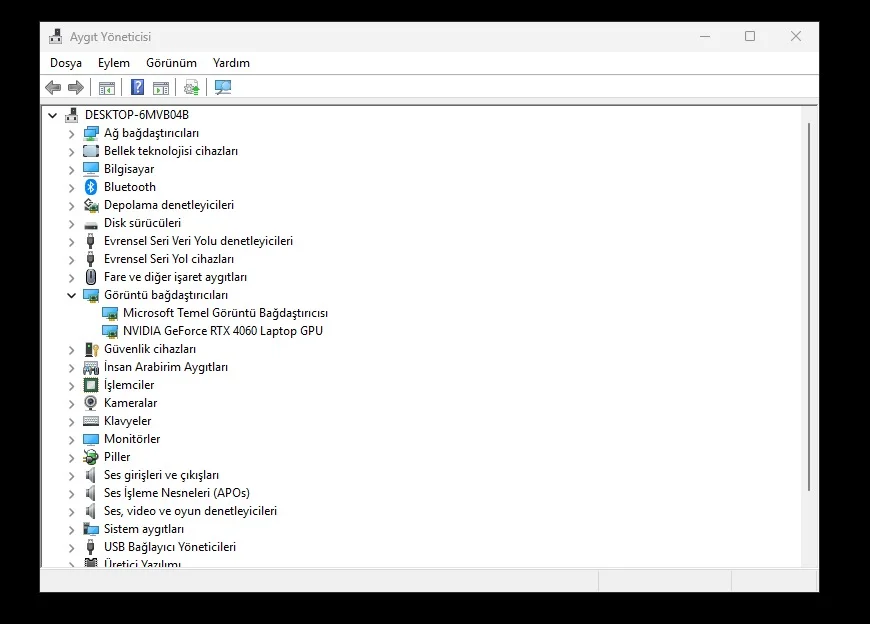Expand the Monitörler category arrow

click(x=72, y=440)
